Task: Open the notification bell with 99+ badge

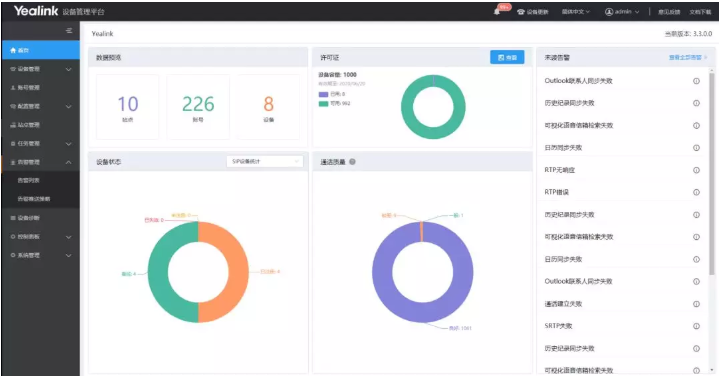Action: [x=498, y=11]
